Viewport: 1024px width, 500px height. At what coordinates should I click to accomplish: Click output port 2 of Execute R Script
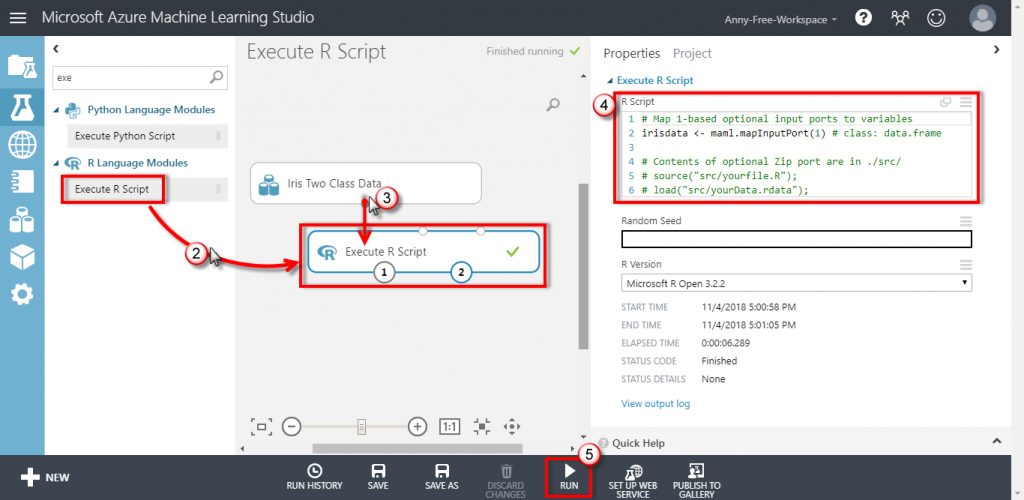pyautogui.click(x=462, y=273)
